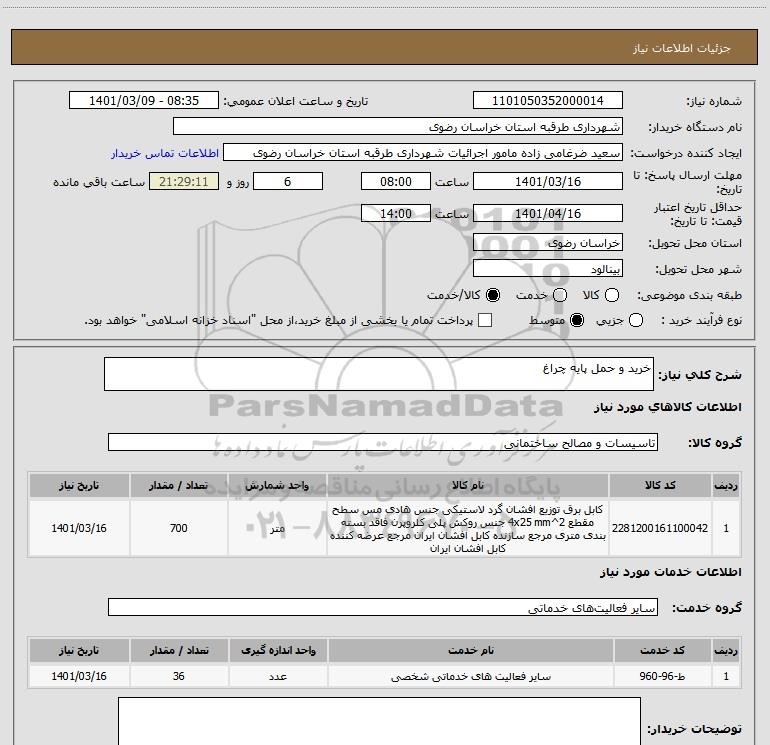Click the service quantity cell 36
The height and width of the screenshot is (745, 770).
179,676
